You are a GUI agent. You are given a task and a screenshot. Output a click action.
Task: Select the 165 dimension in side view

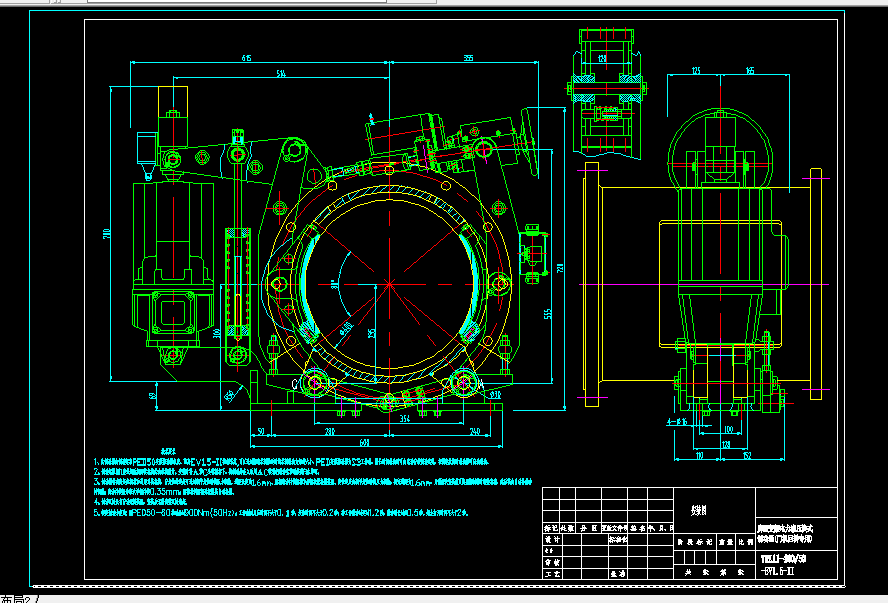point(750,71)
